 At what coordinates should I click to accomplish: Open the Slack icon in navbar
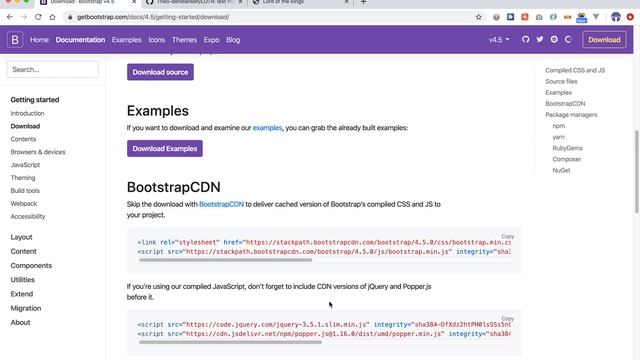click(554, 40)
